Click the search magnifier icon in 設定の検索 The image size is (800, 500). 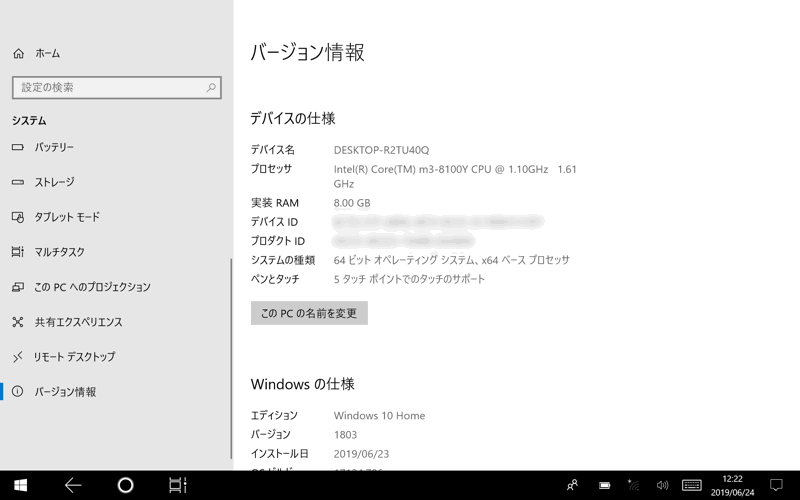211,88
